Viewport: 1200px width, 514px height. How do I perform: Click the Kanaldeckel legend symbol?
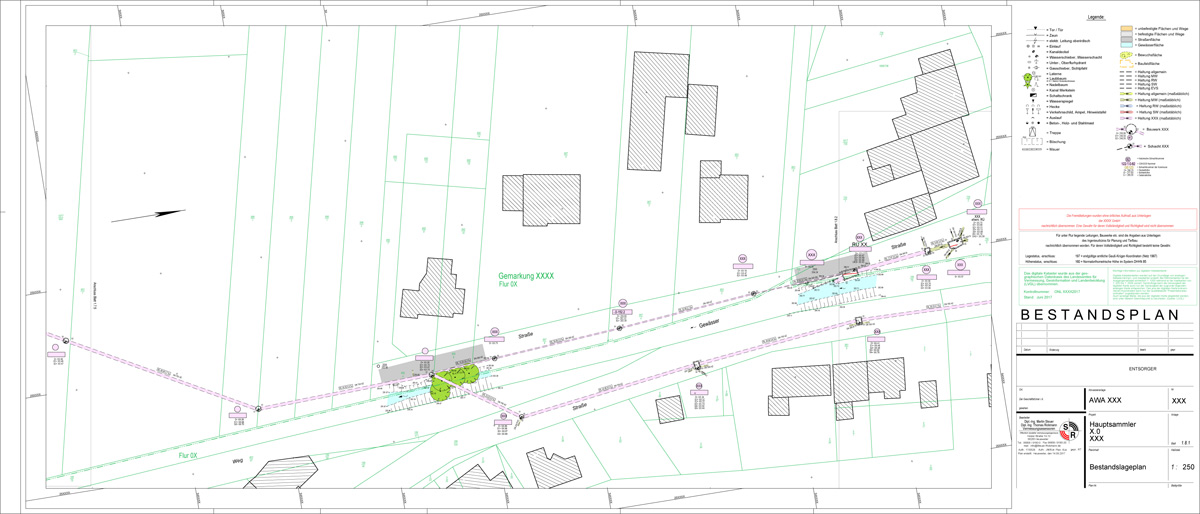point(1033,51)
